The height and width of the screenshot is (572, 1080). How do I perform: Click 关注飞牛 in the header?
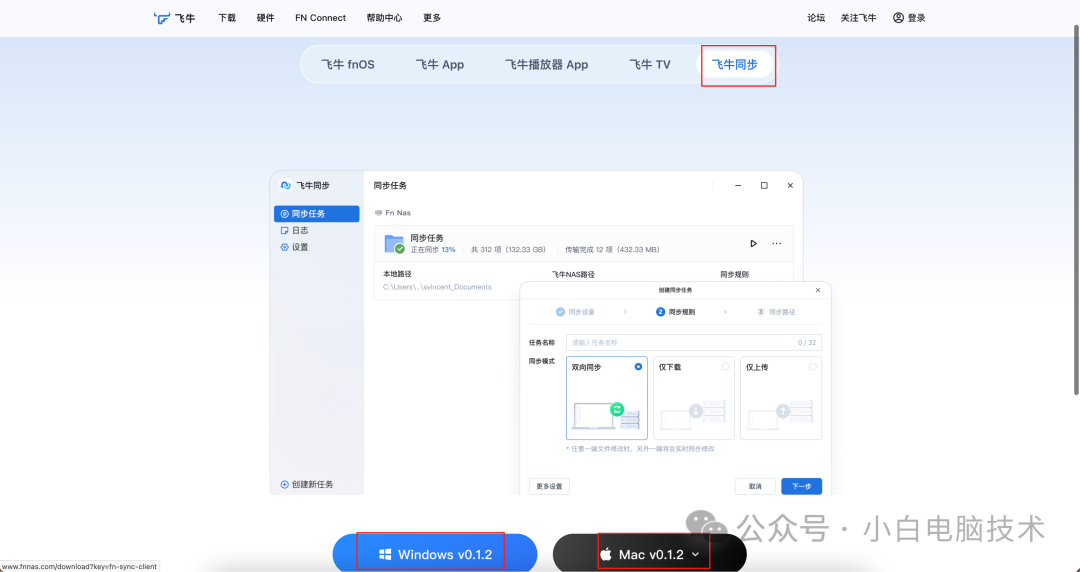coord(858,18)
